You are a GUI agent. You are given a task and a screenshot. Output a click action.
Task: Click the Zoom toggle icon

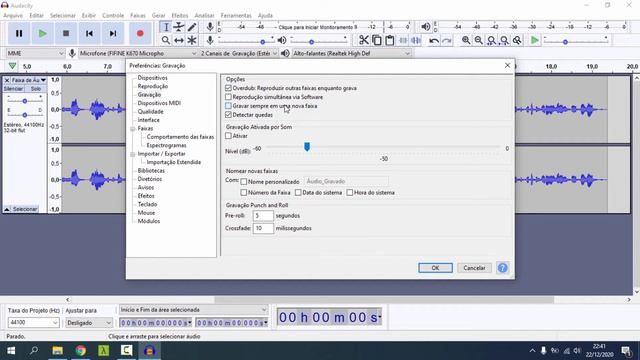click(517, 40)
